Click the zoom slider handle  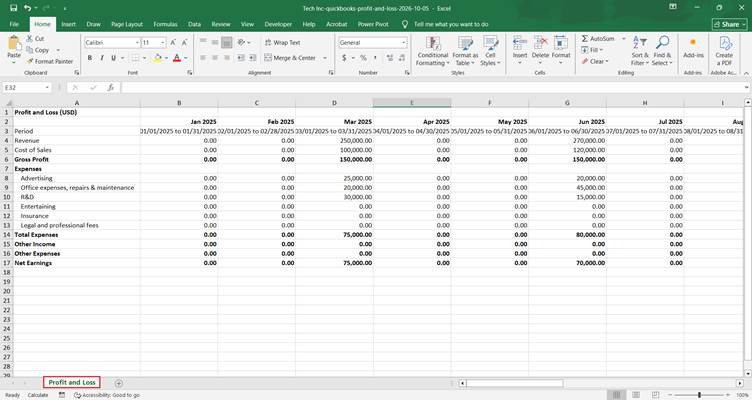click(699, 395)
